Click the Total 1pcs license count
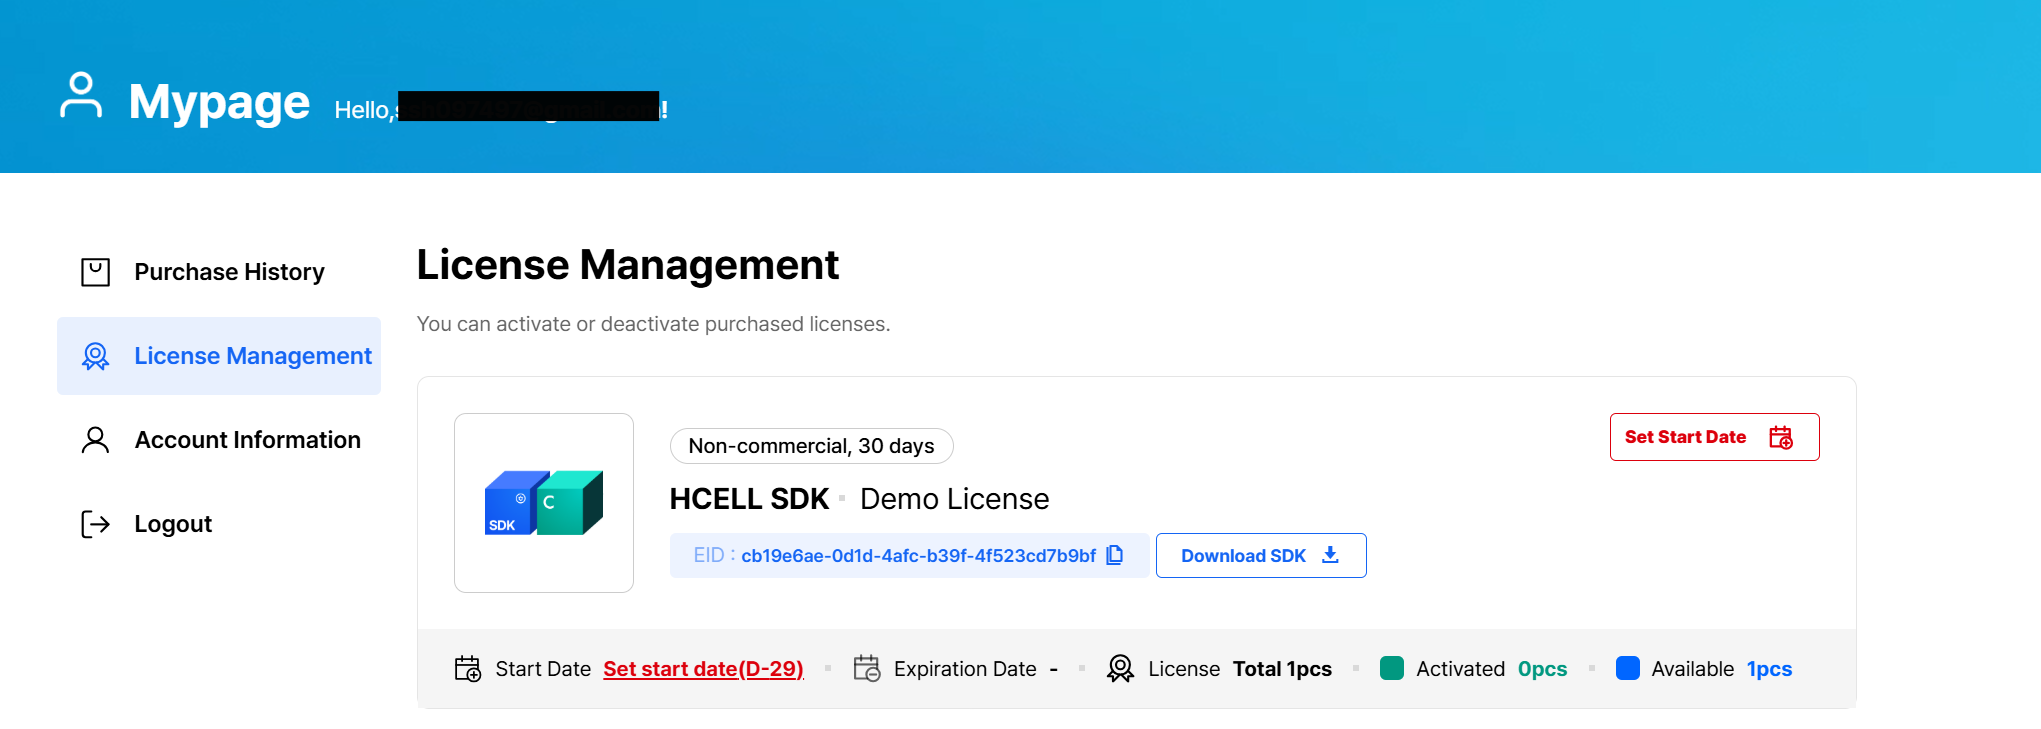The width and height of the screenshot is (2041, 729). point(1282,669)
